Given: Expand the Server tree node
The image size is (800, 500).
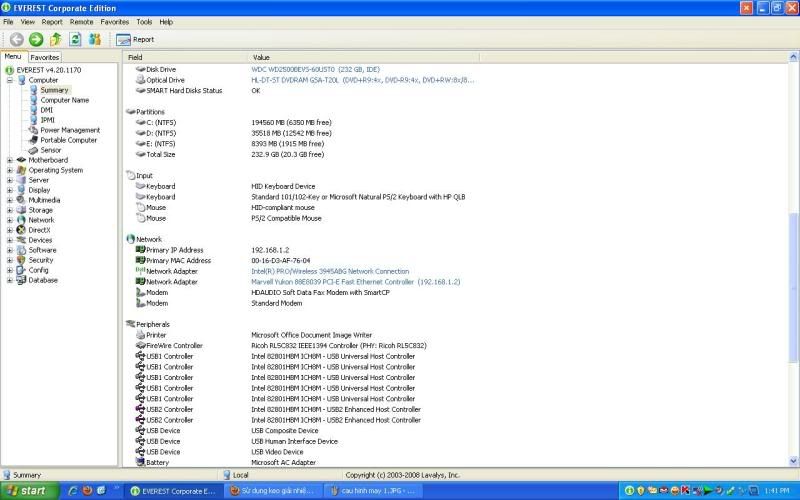Looking at the screenshot, I should point(10,180).
